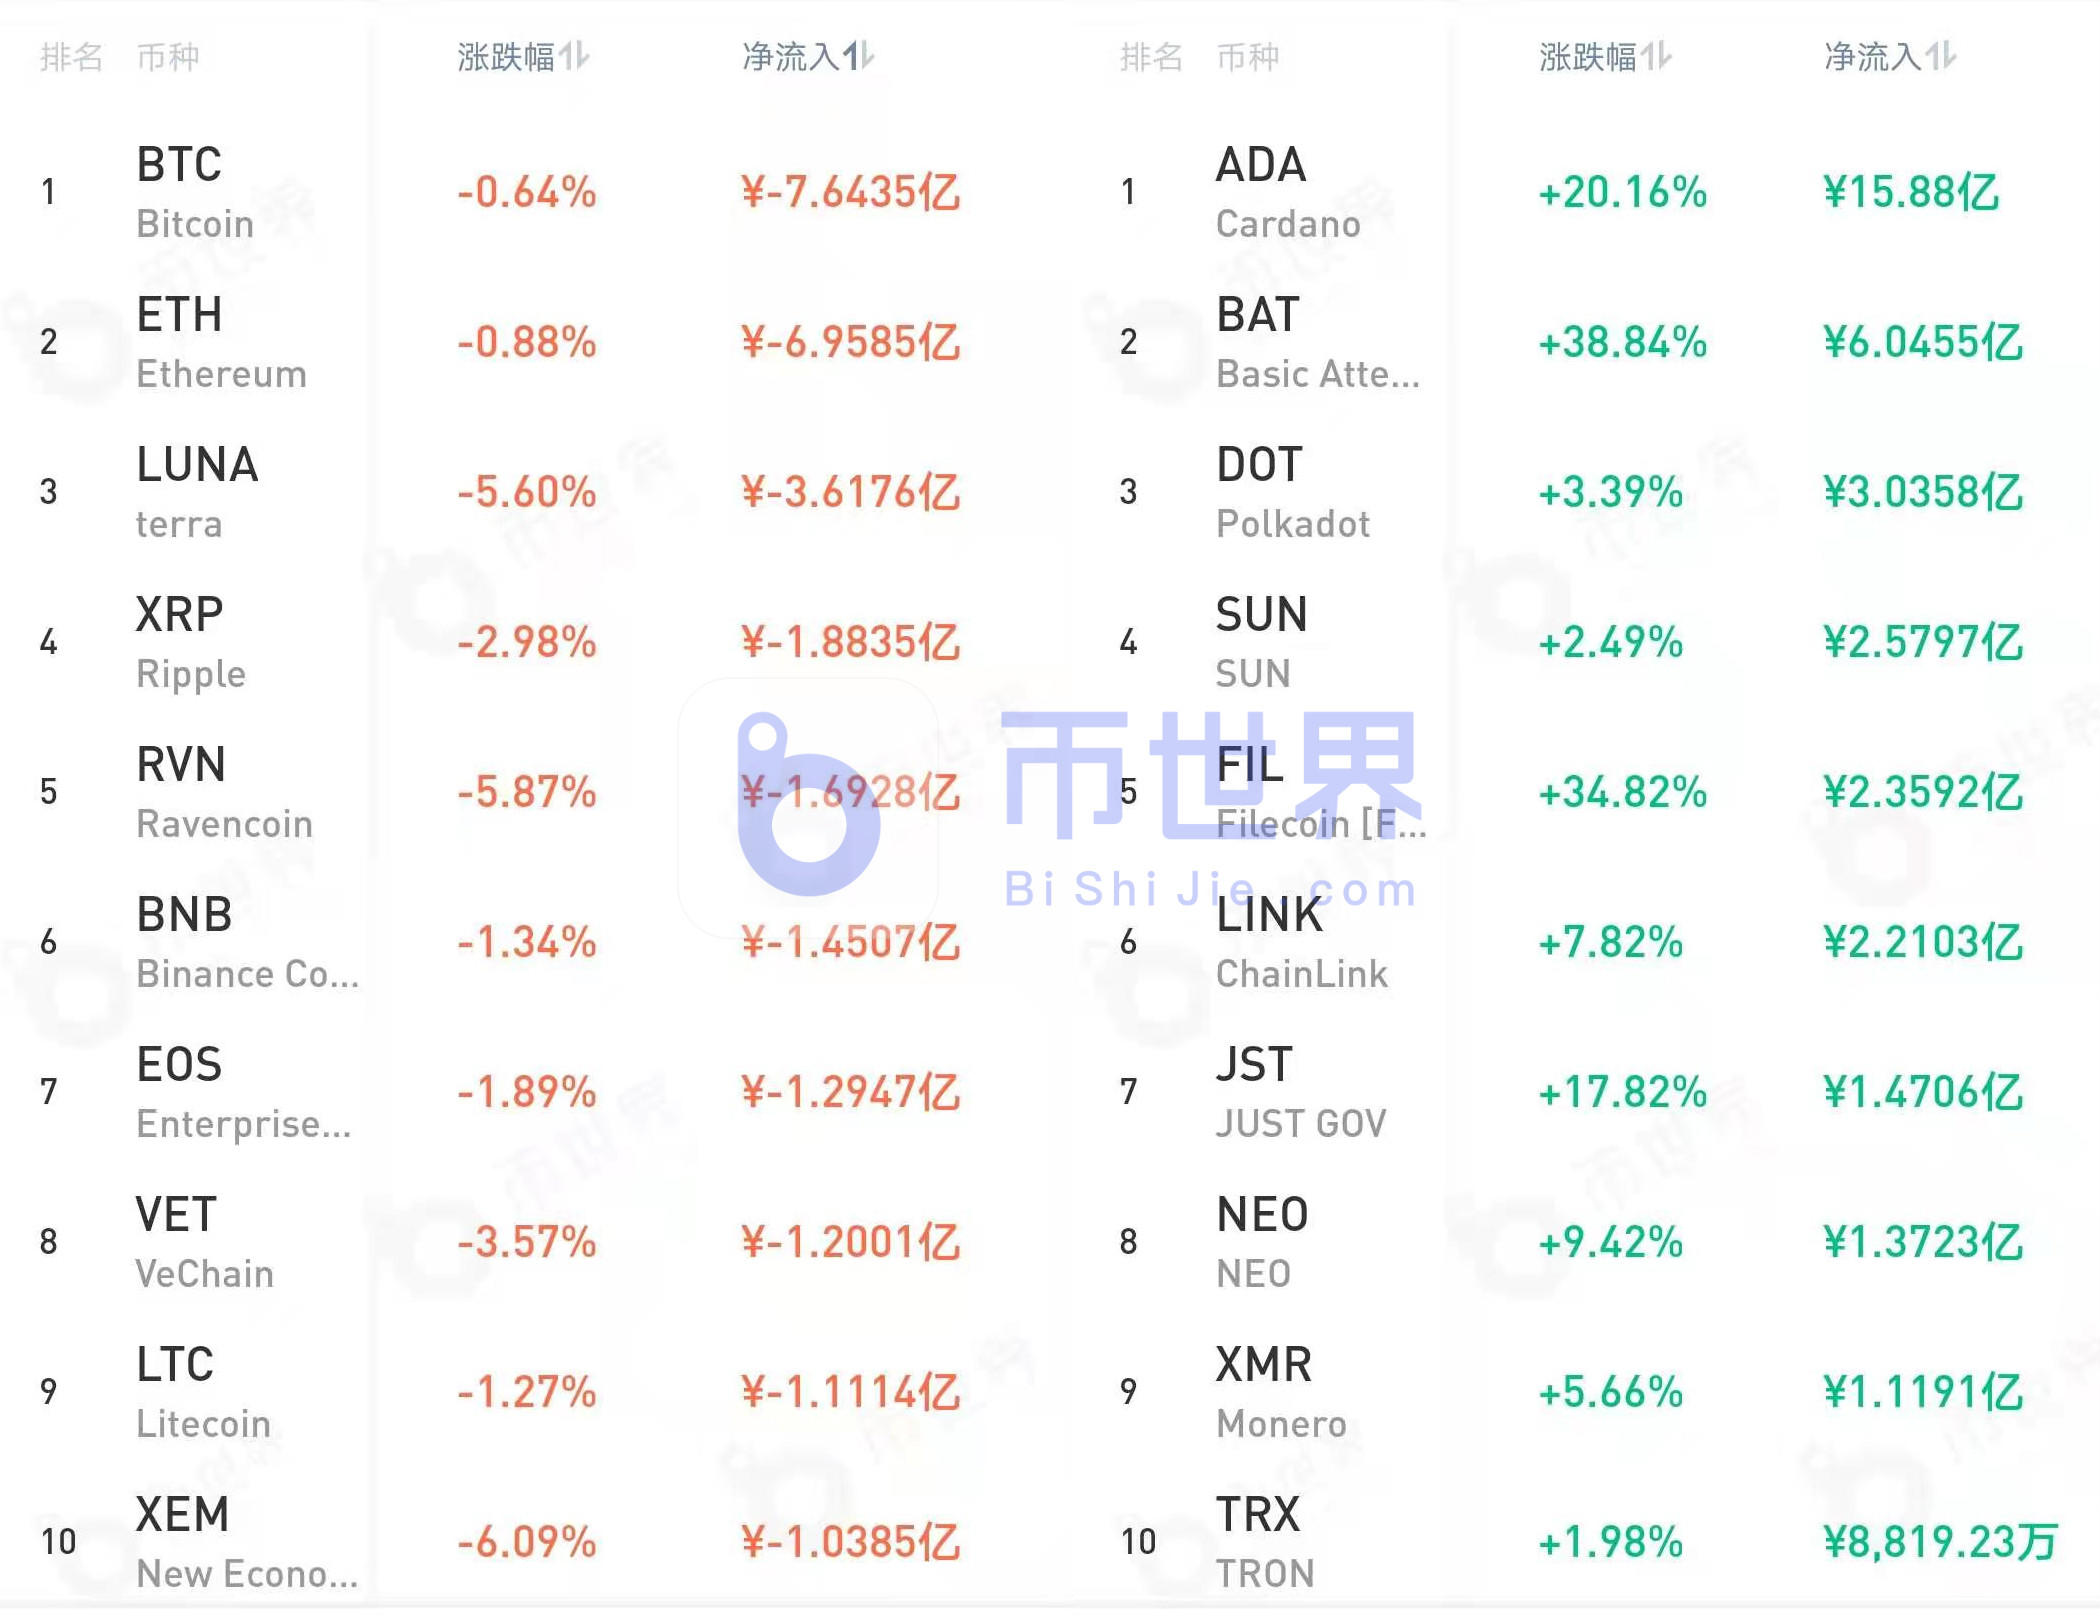The image size is (2100, 1618).
Task: Click the 币种 column header on the right
Action: click(1250, 57)
